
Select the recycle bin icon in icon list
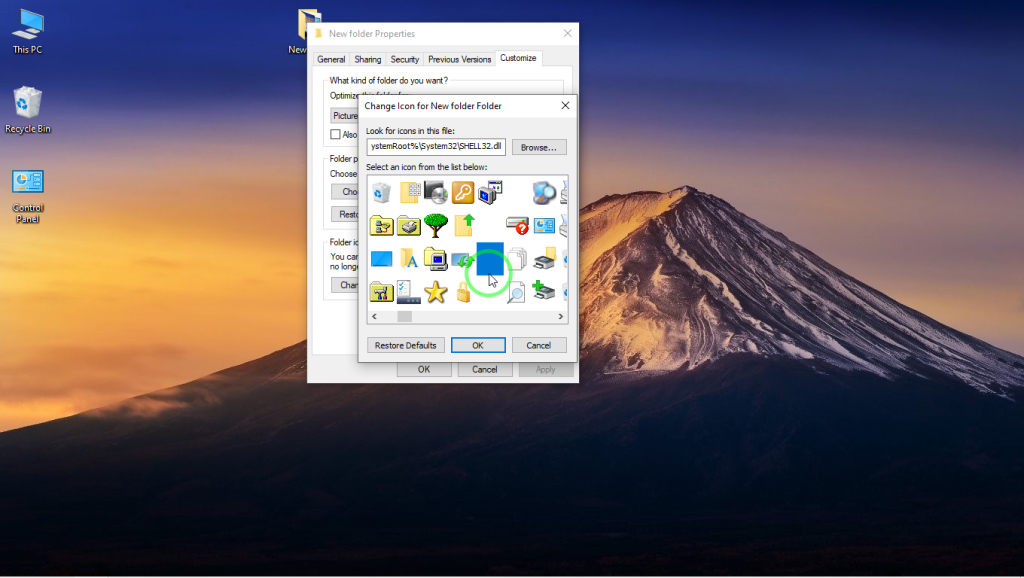tap(381, 192)
